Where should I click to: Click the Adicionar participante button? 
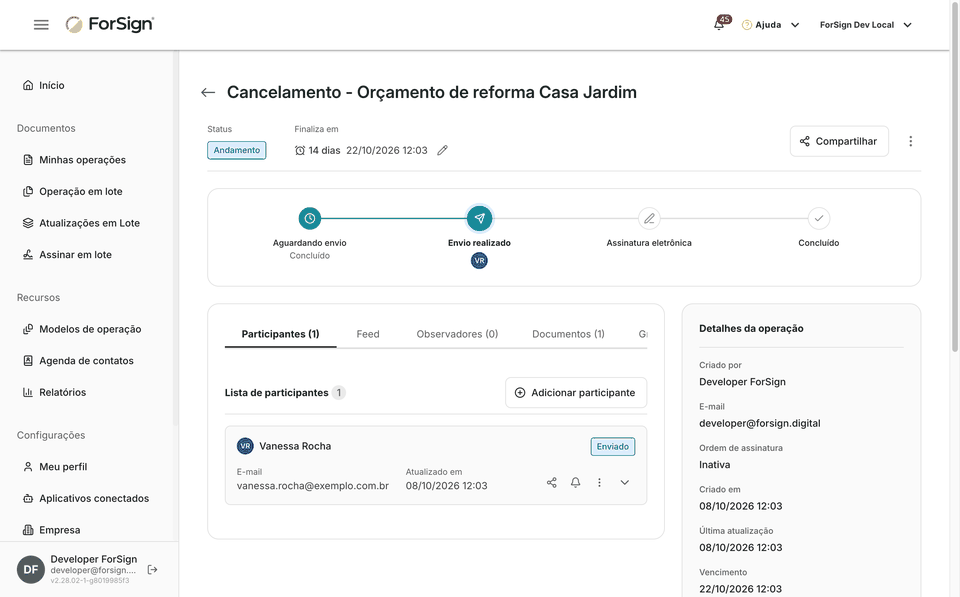pyautogui.click(x=576, y=392)
